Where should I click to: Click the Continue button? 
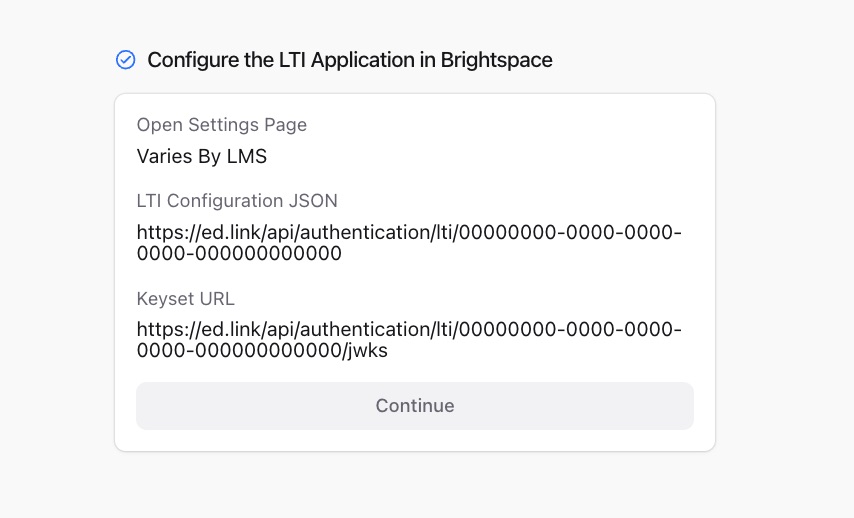[415, 406]
